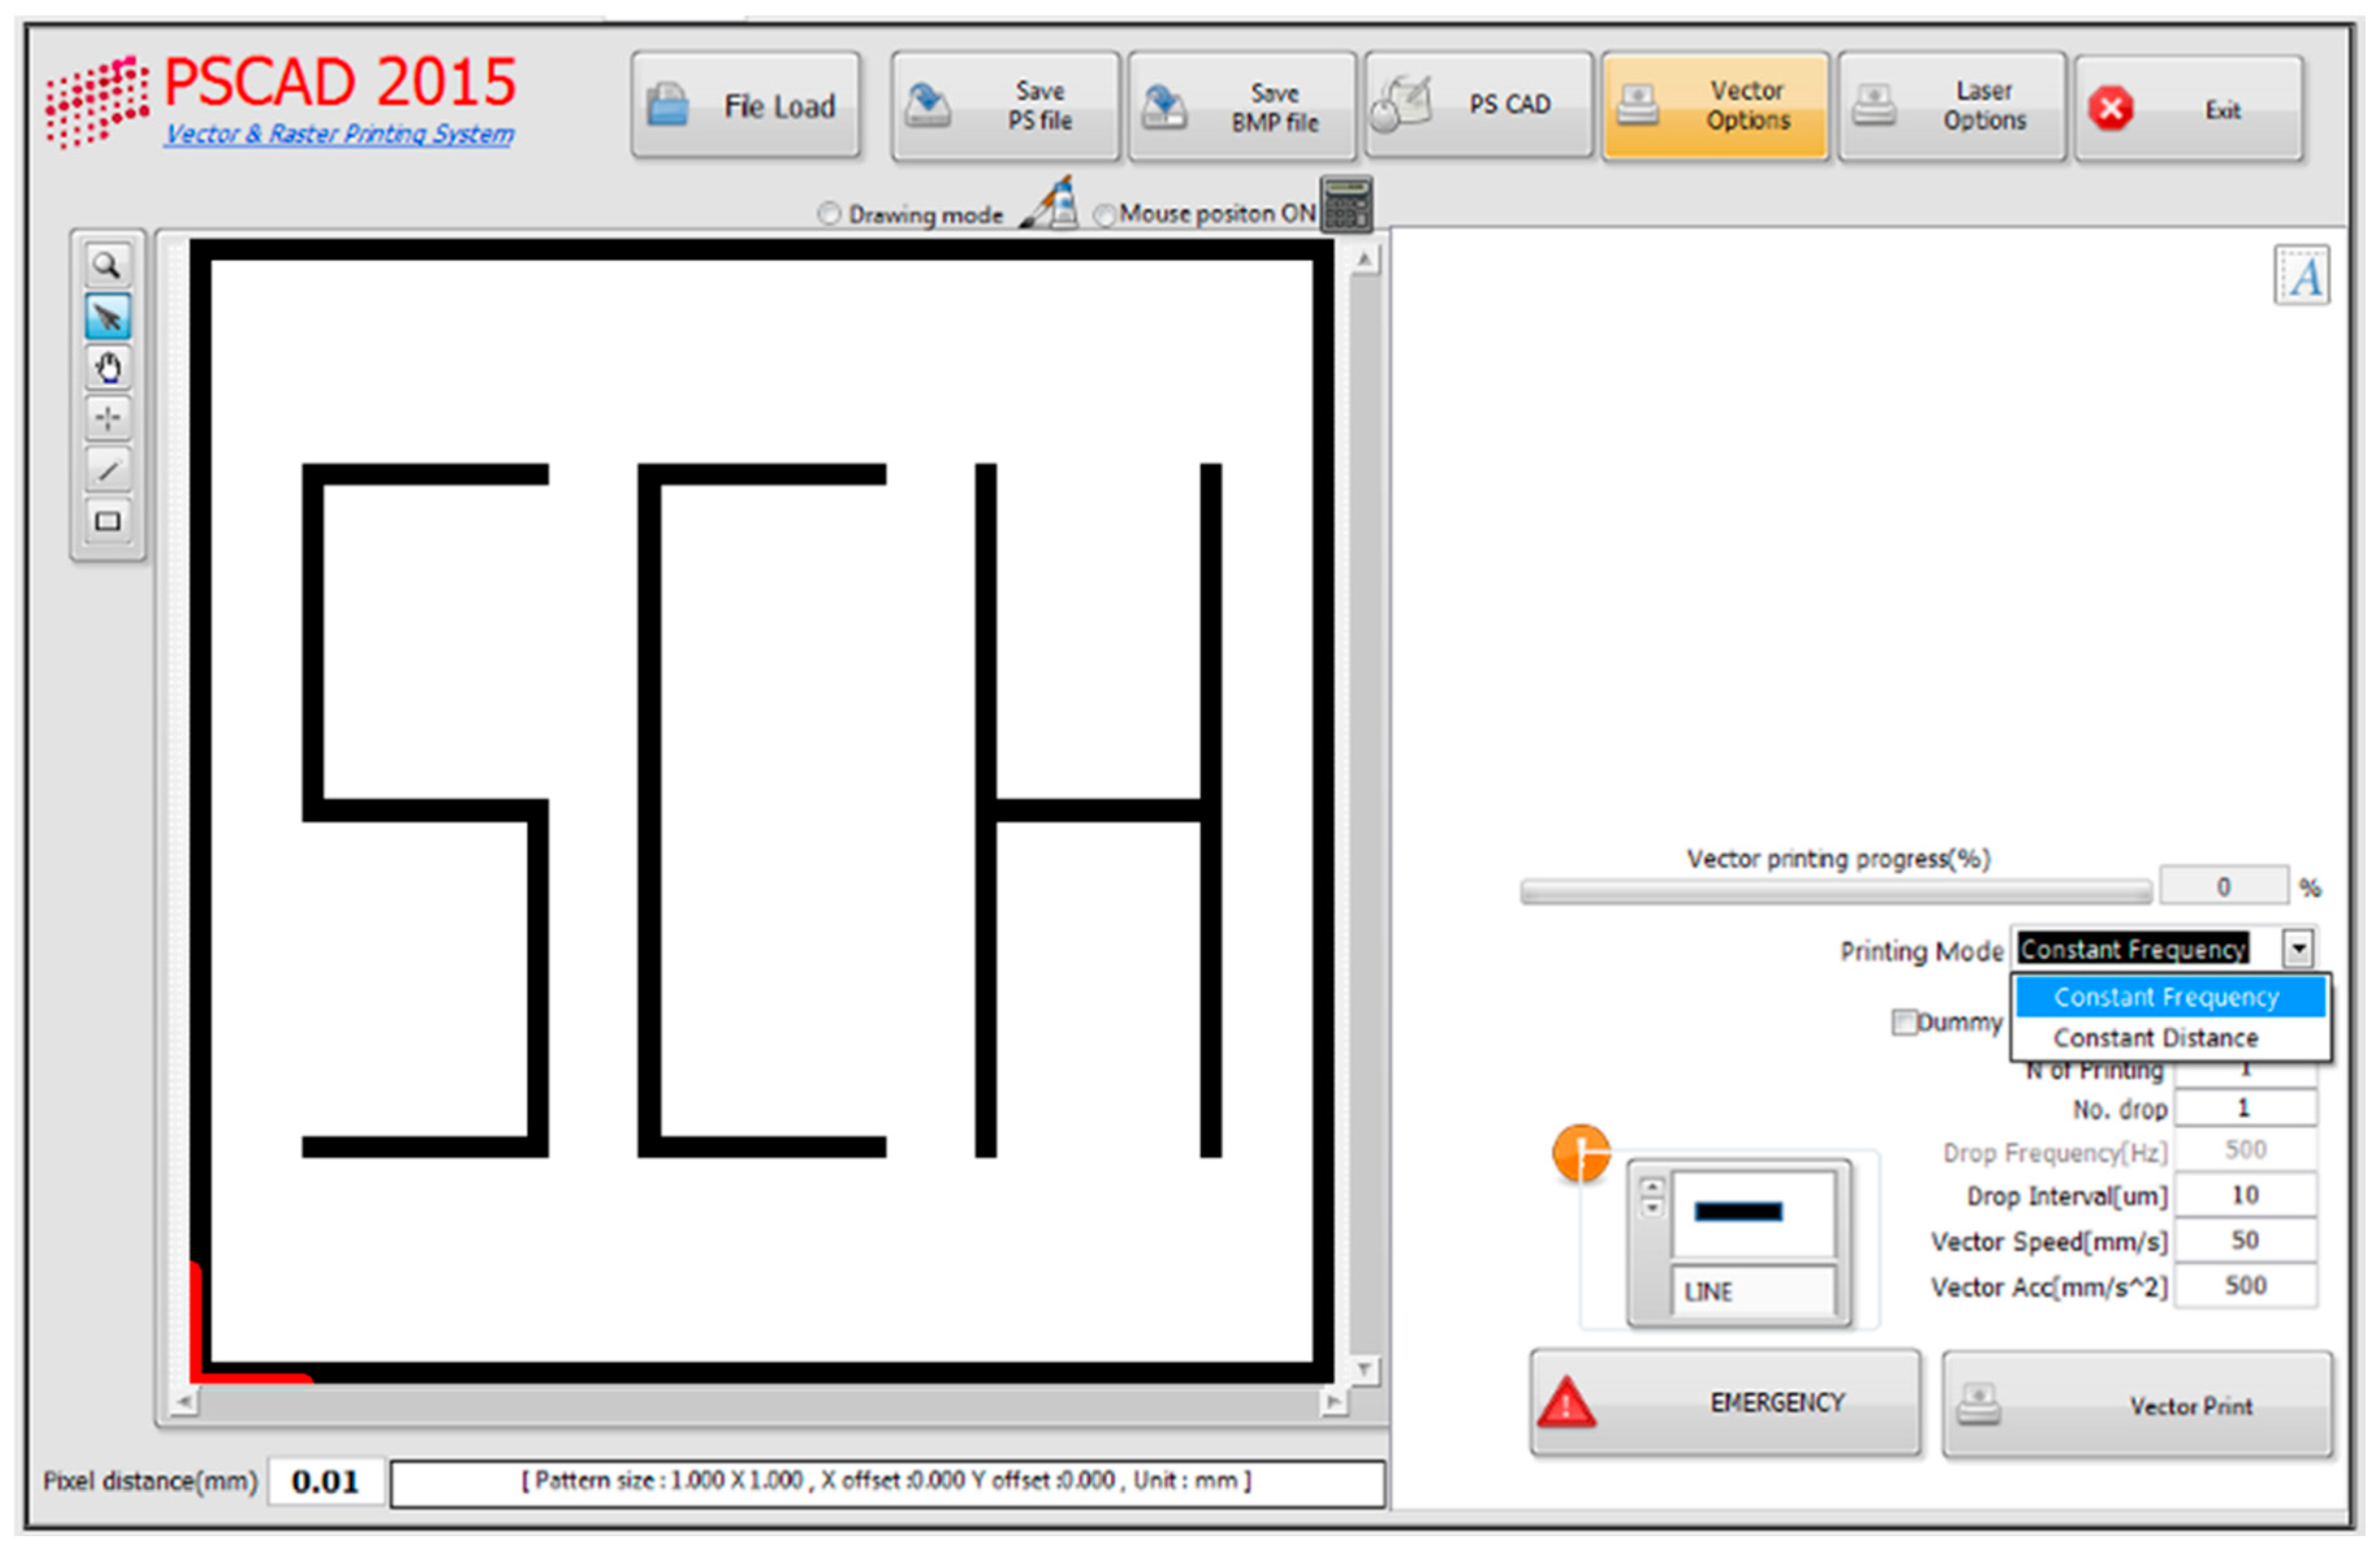Click the Vector Speed input field
Image resolution: width=2380 pixels, height=1557 pixels.
point(2245,1241)
